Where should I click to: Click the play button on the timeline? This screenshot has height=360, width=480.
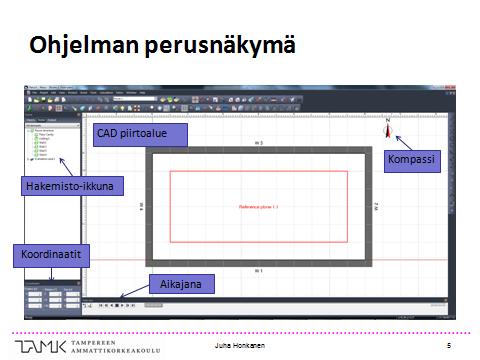pos(122,305)
